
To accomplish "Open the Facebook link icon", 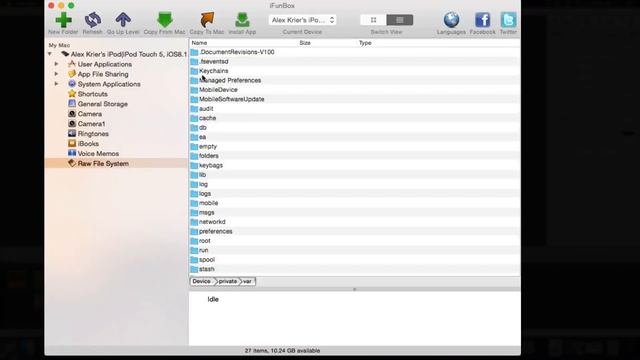I will click(x=482, y=20).
